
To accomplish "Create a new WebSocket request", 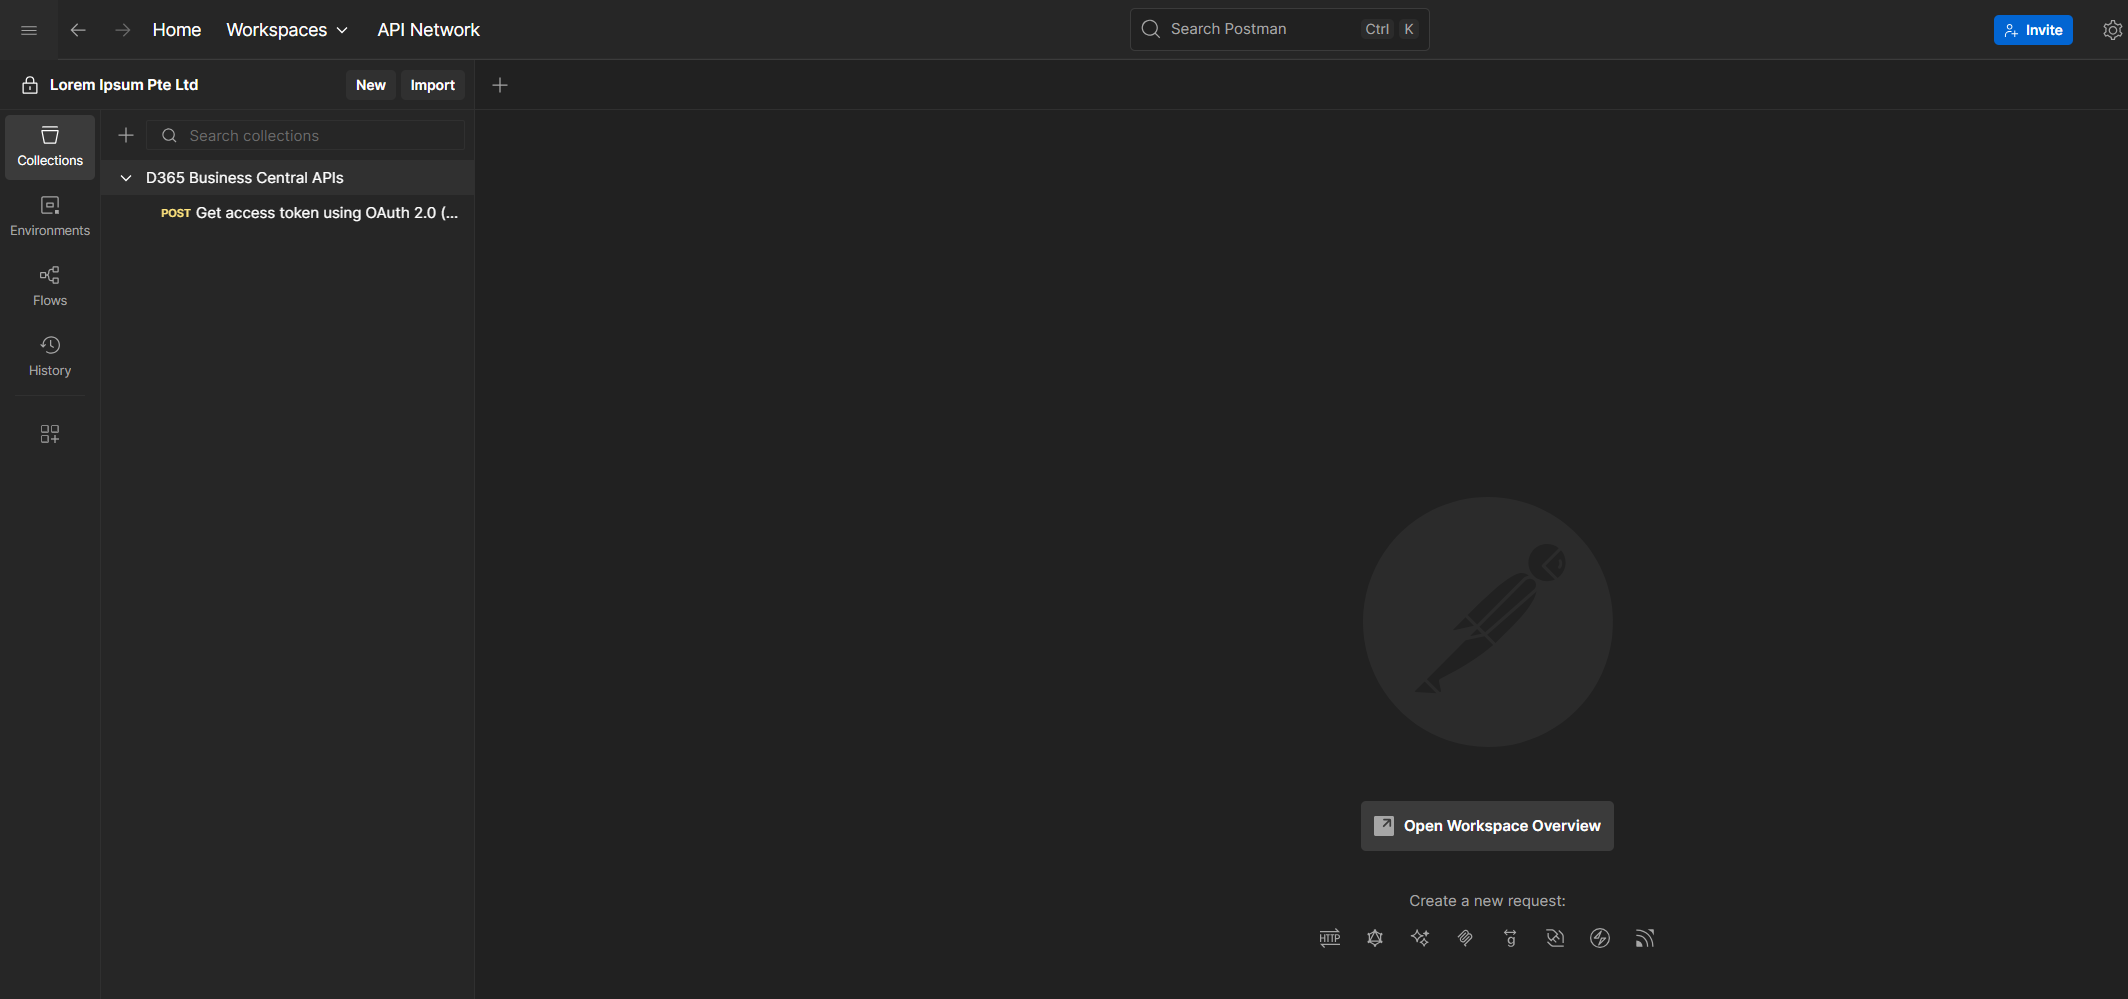I will 1555,938.
